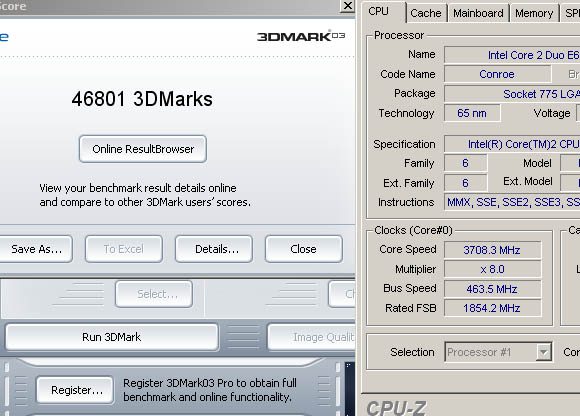
Task: Close the score window with X
Action: [x=347, y=6]
